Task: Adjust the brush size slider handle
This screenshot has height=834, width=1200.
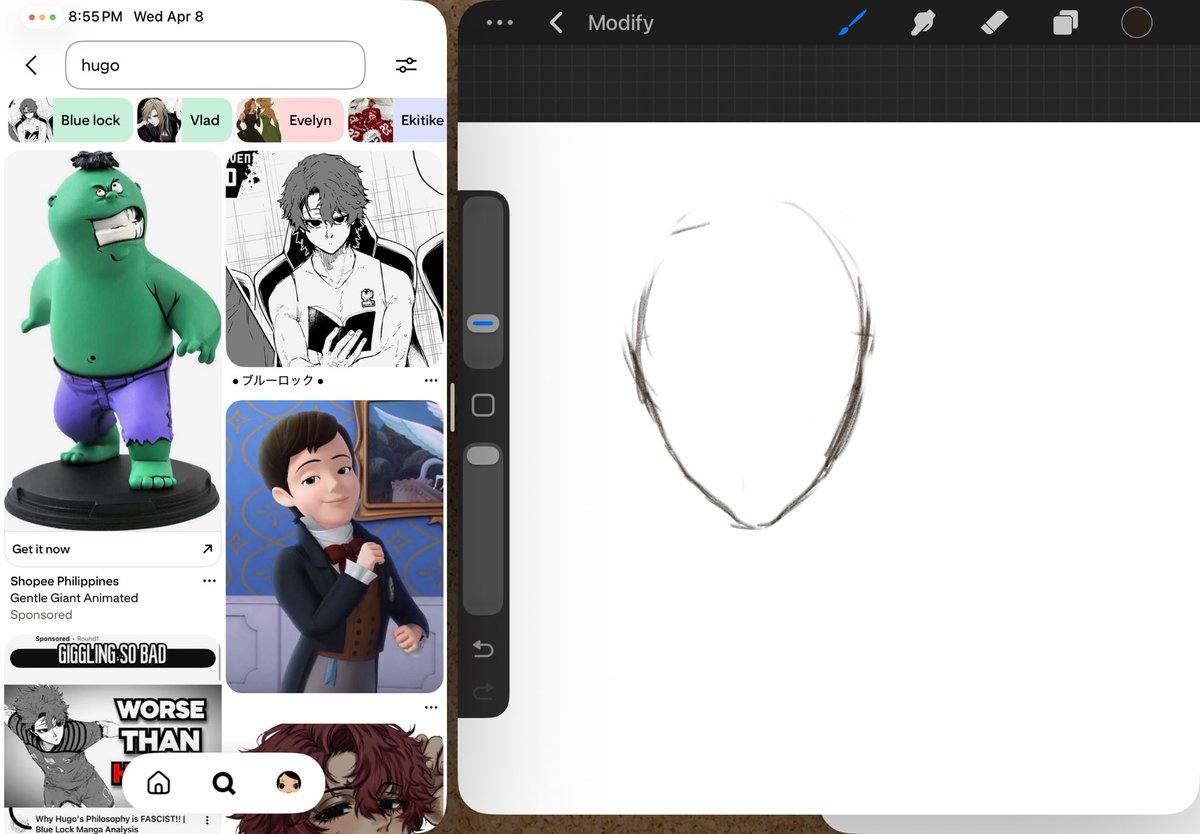Action: (x=483, y=324)
